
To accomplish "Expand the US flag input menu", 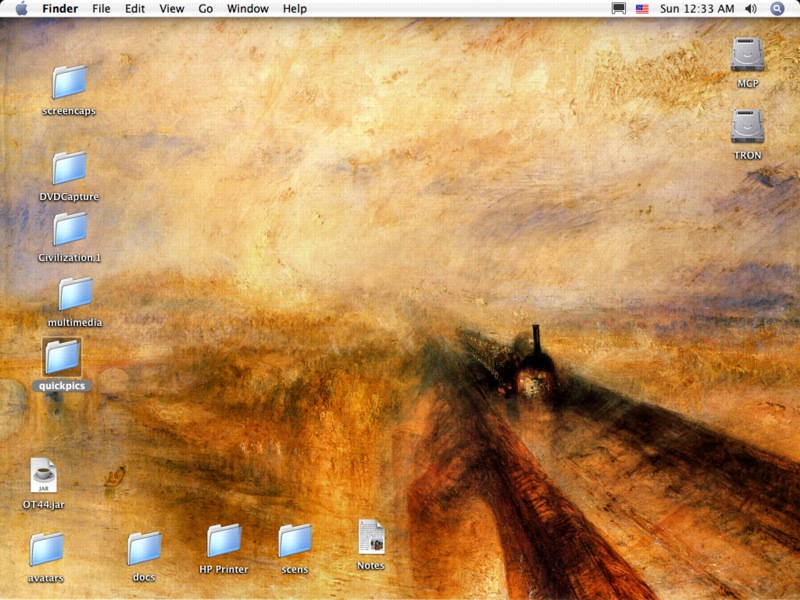I will coord(642,9).
